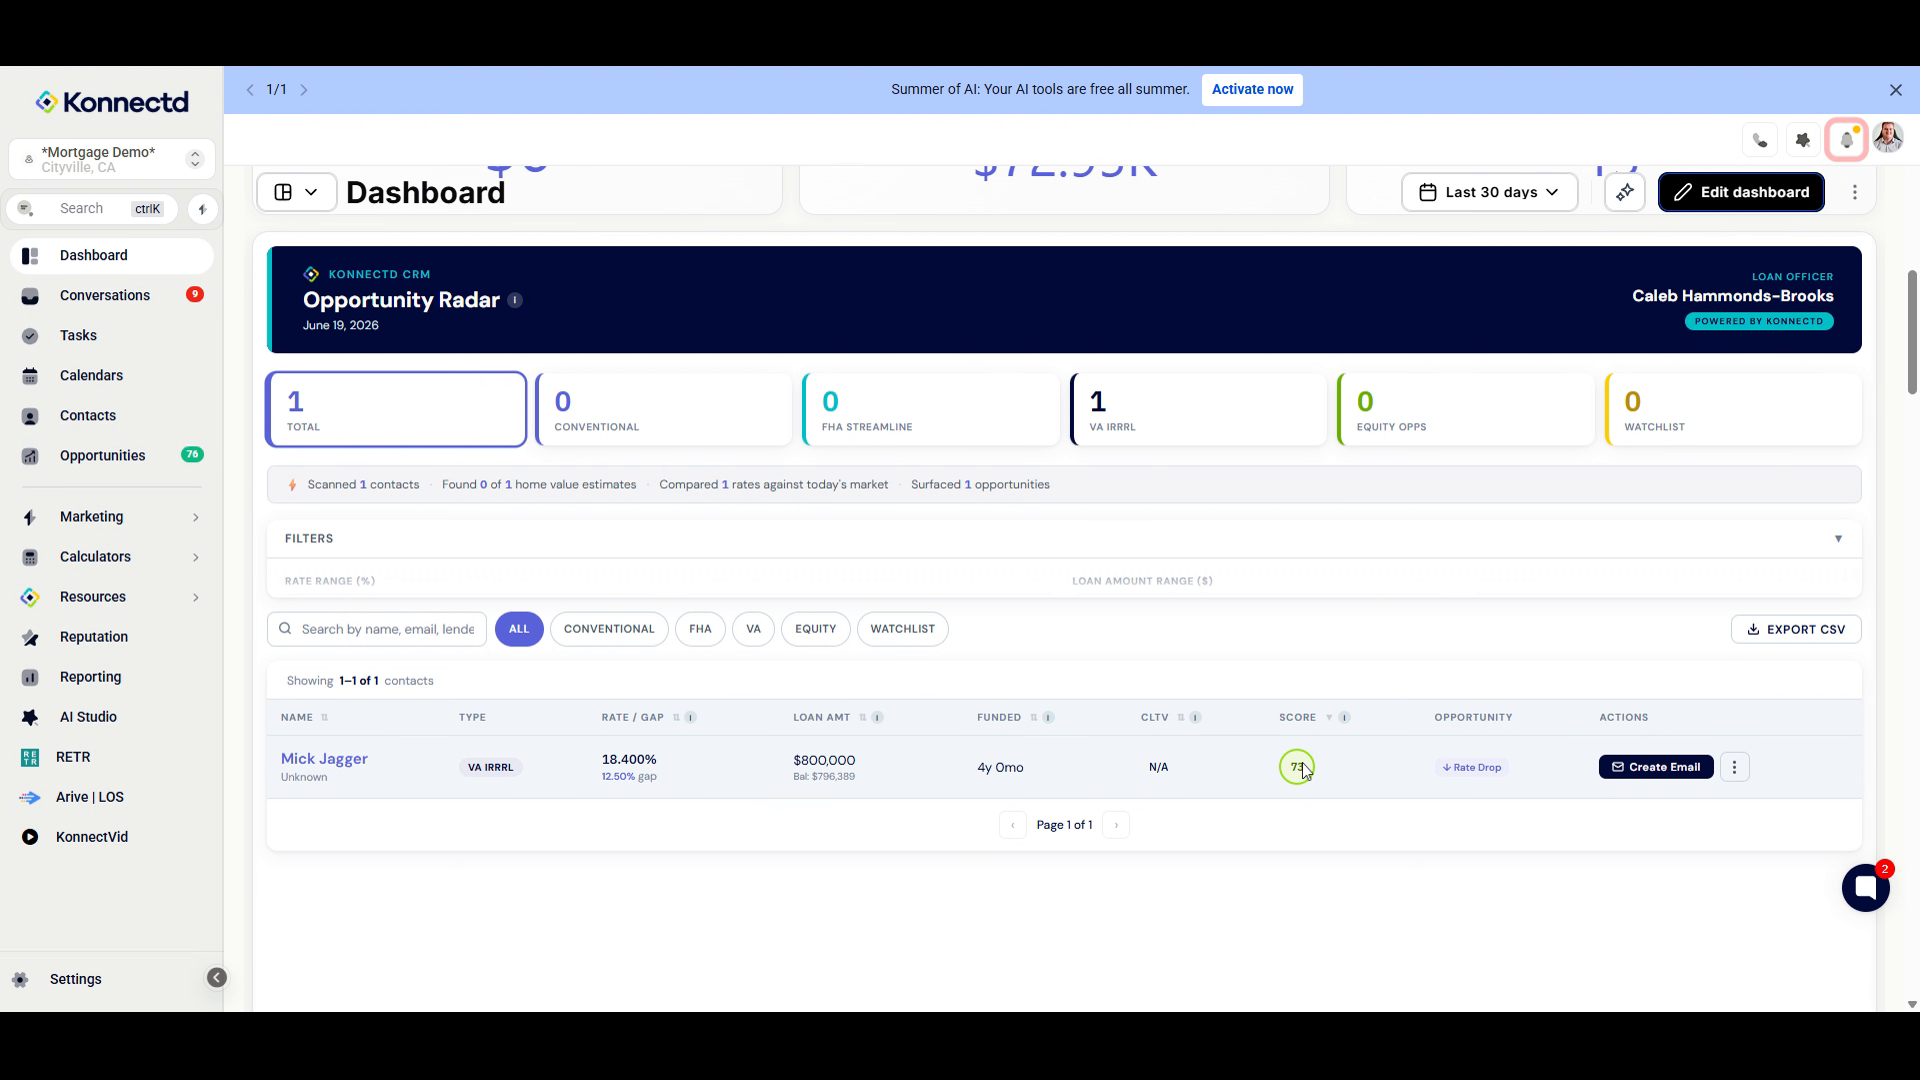Go to previous banner announcement
Image resolution: width=1920 pixels, height=1080 pixels.
tap(250, 90)
